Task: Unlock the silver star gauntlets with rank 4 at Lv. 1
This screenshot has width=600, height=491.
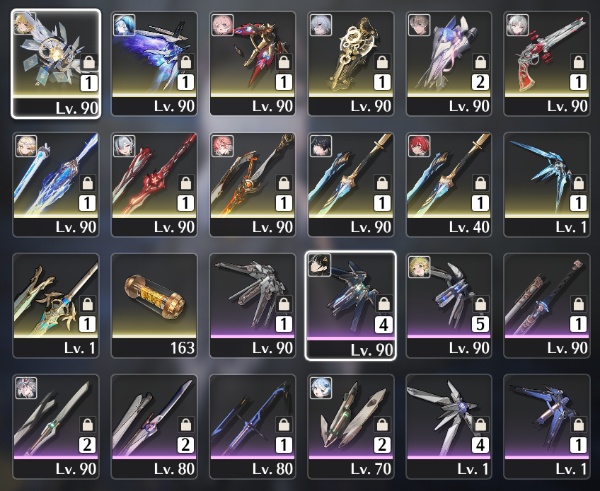Action: pos(480,425)
